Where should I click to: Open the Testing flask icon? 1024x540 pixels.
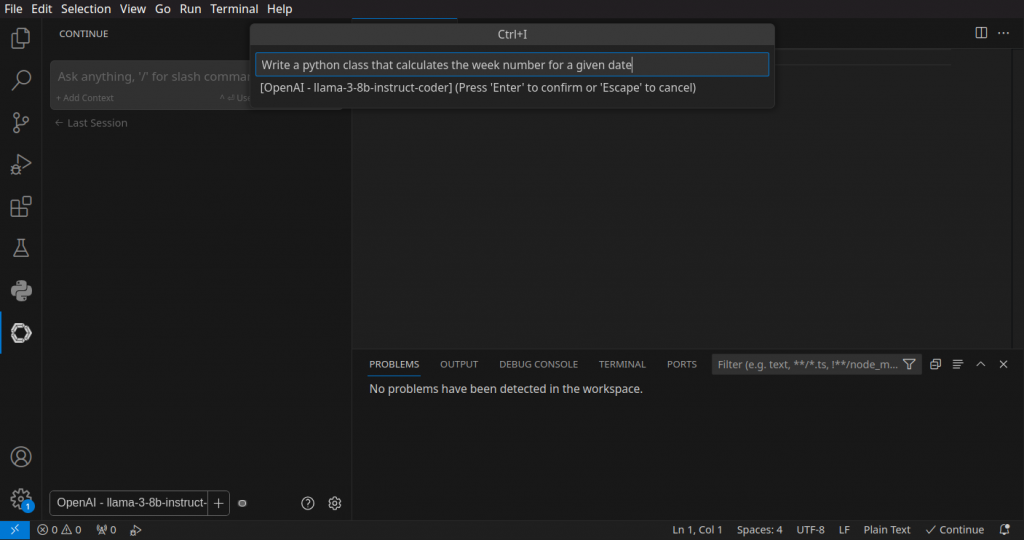tap(20, 248)
